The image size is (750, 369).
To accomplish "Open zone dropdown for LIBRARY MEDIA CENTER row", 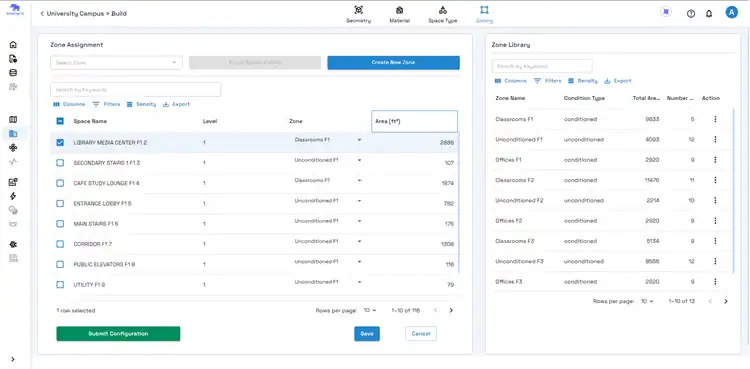I will point(328,140).
